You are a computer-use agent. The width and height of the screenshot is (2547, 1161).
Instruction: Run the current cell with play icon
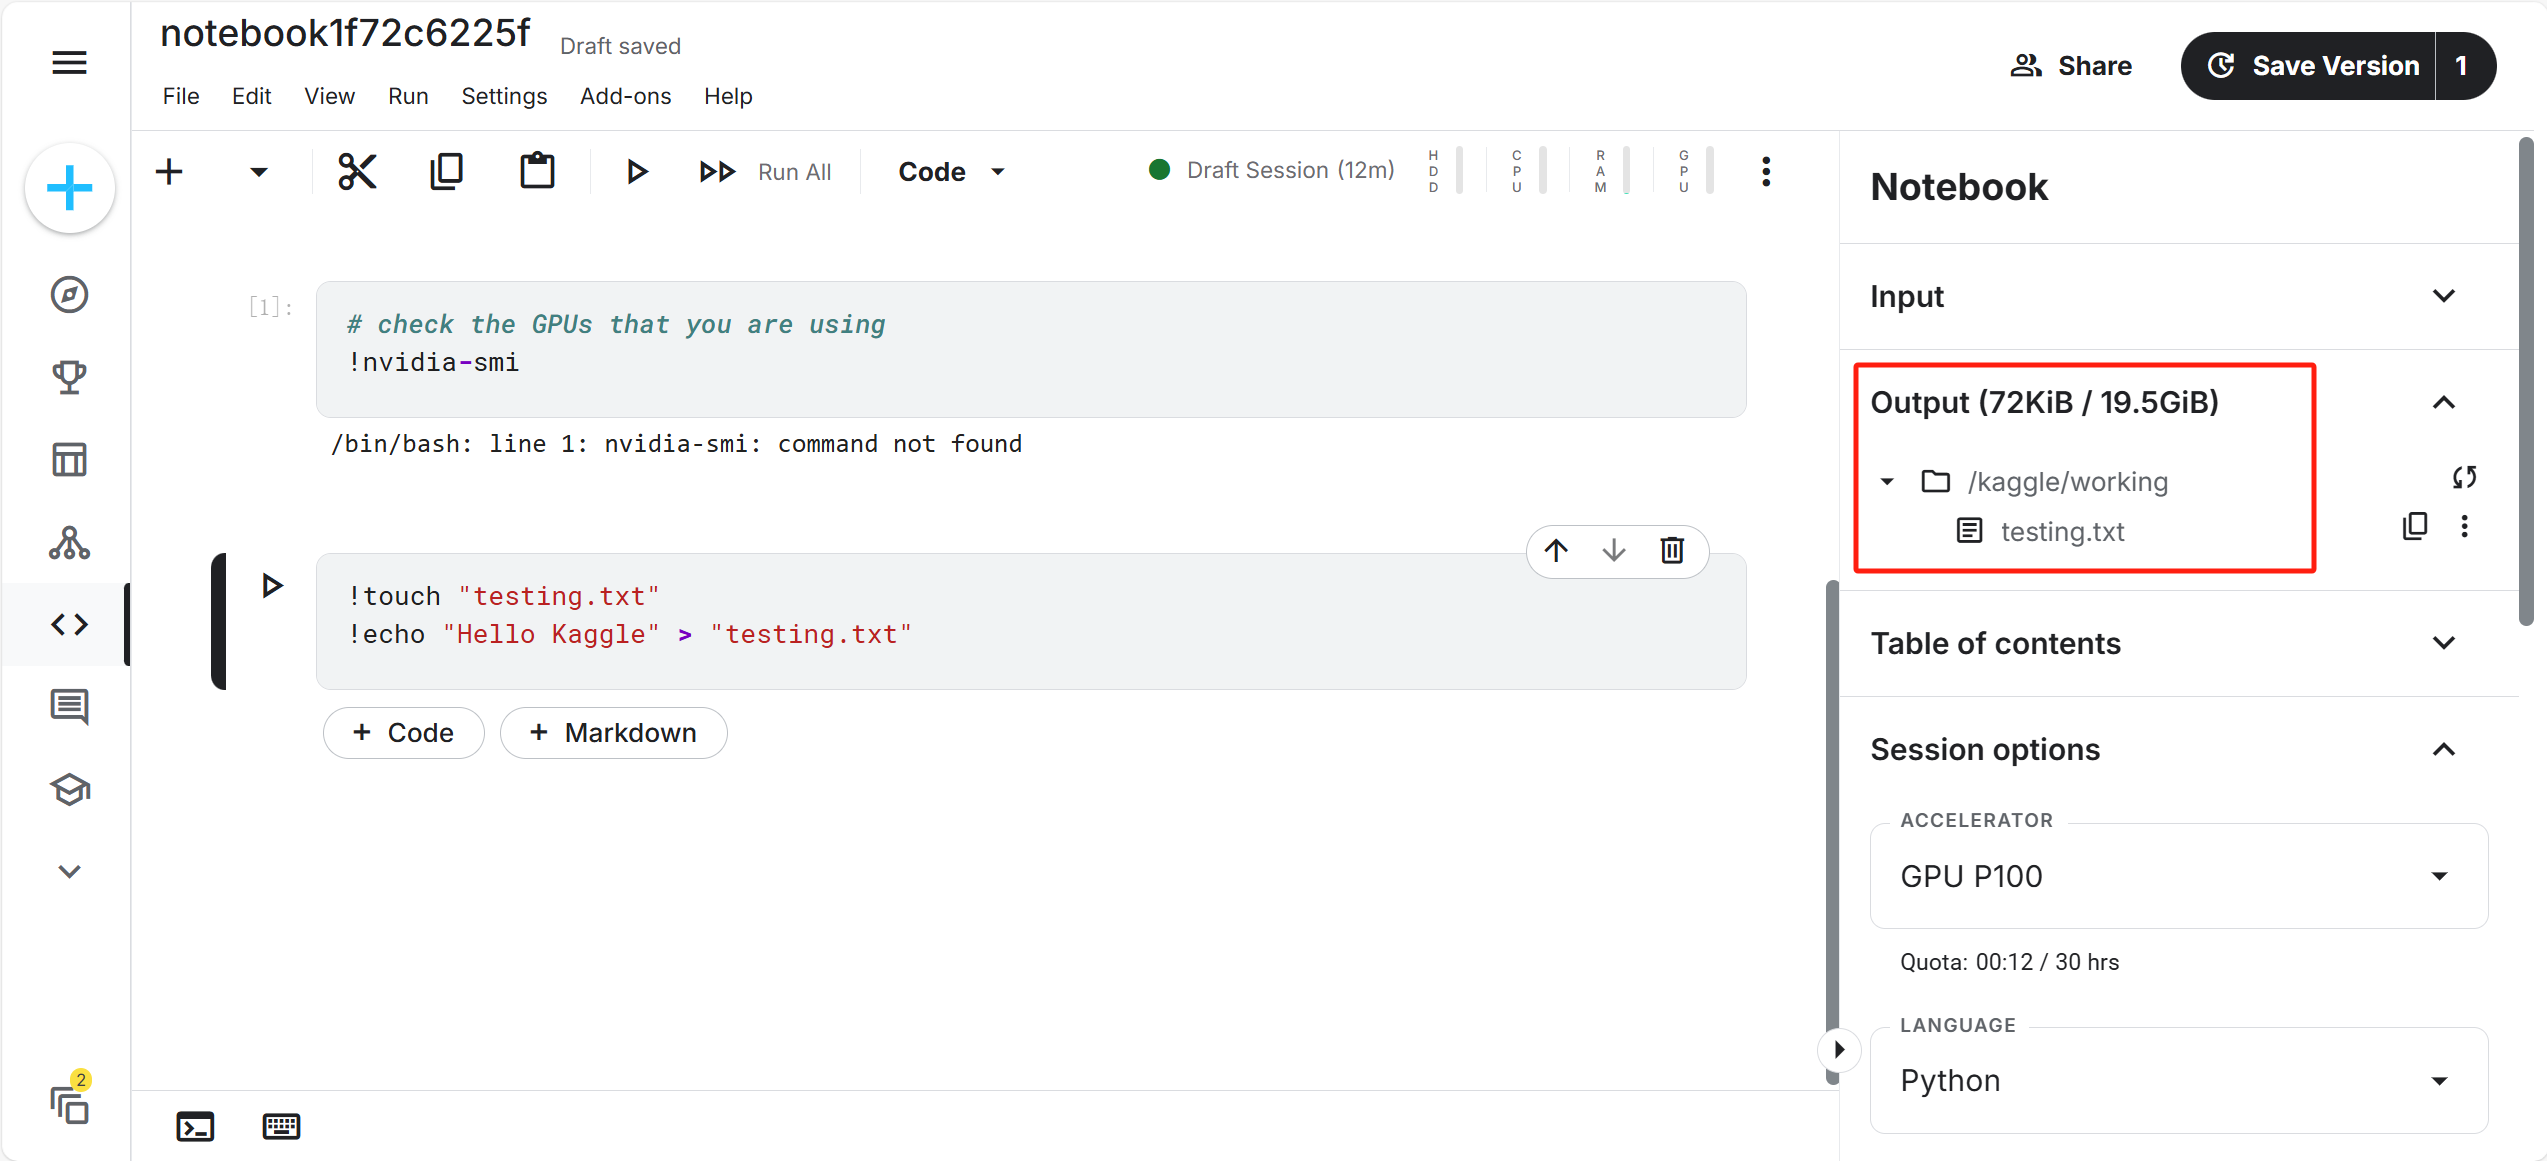click(x=636, y=172)
